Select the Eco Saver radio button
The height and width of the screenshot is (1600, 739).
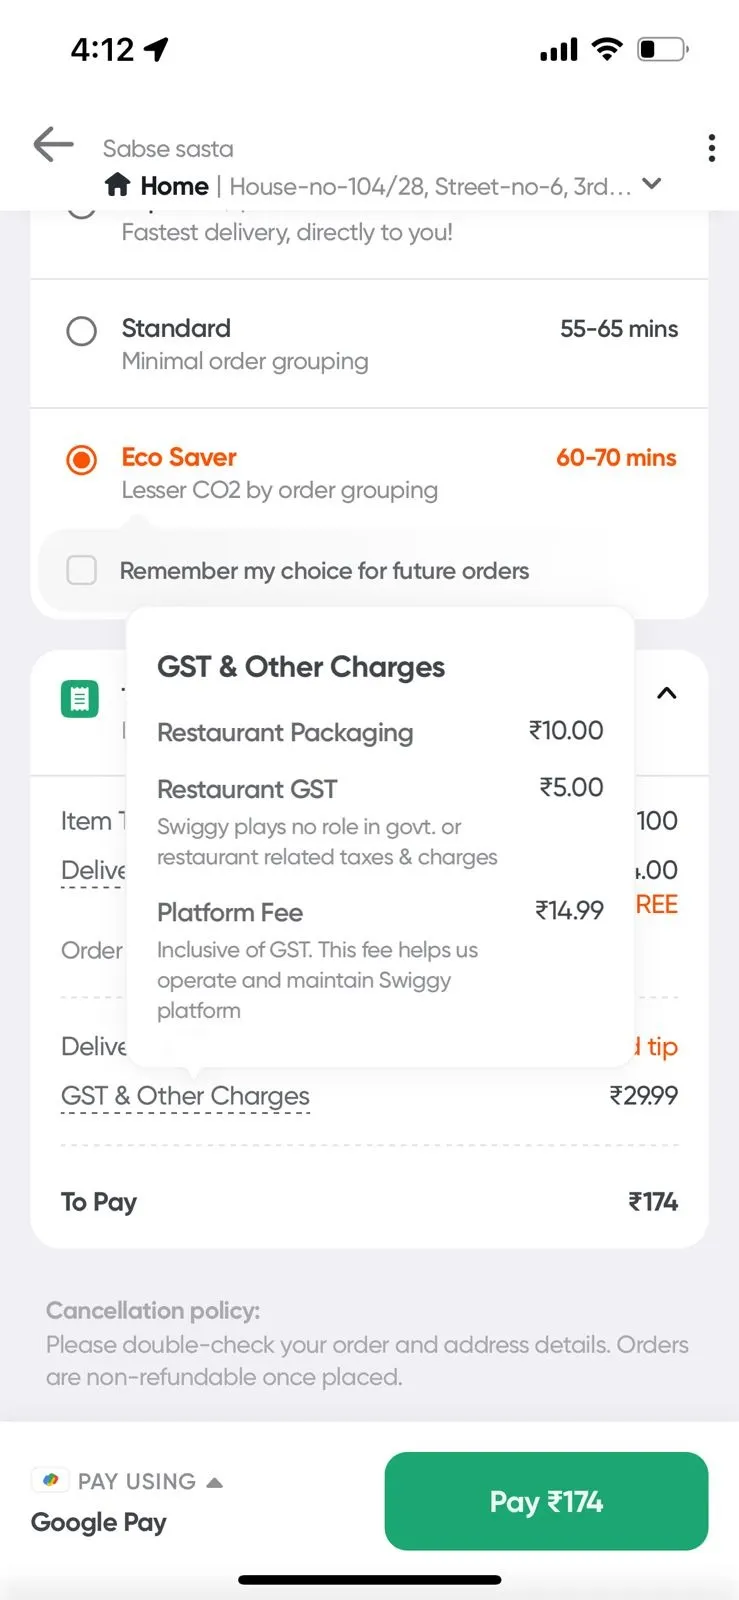(81, 460)
